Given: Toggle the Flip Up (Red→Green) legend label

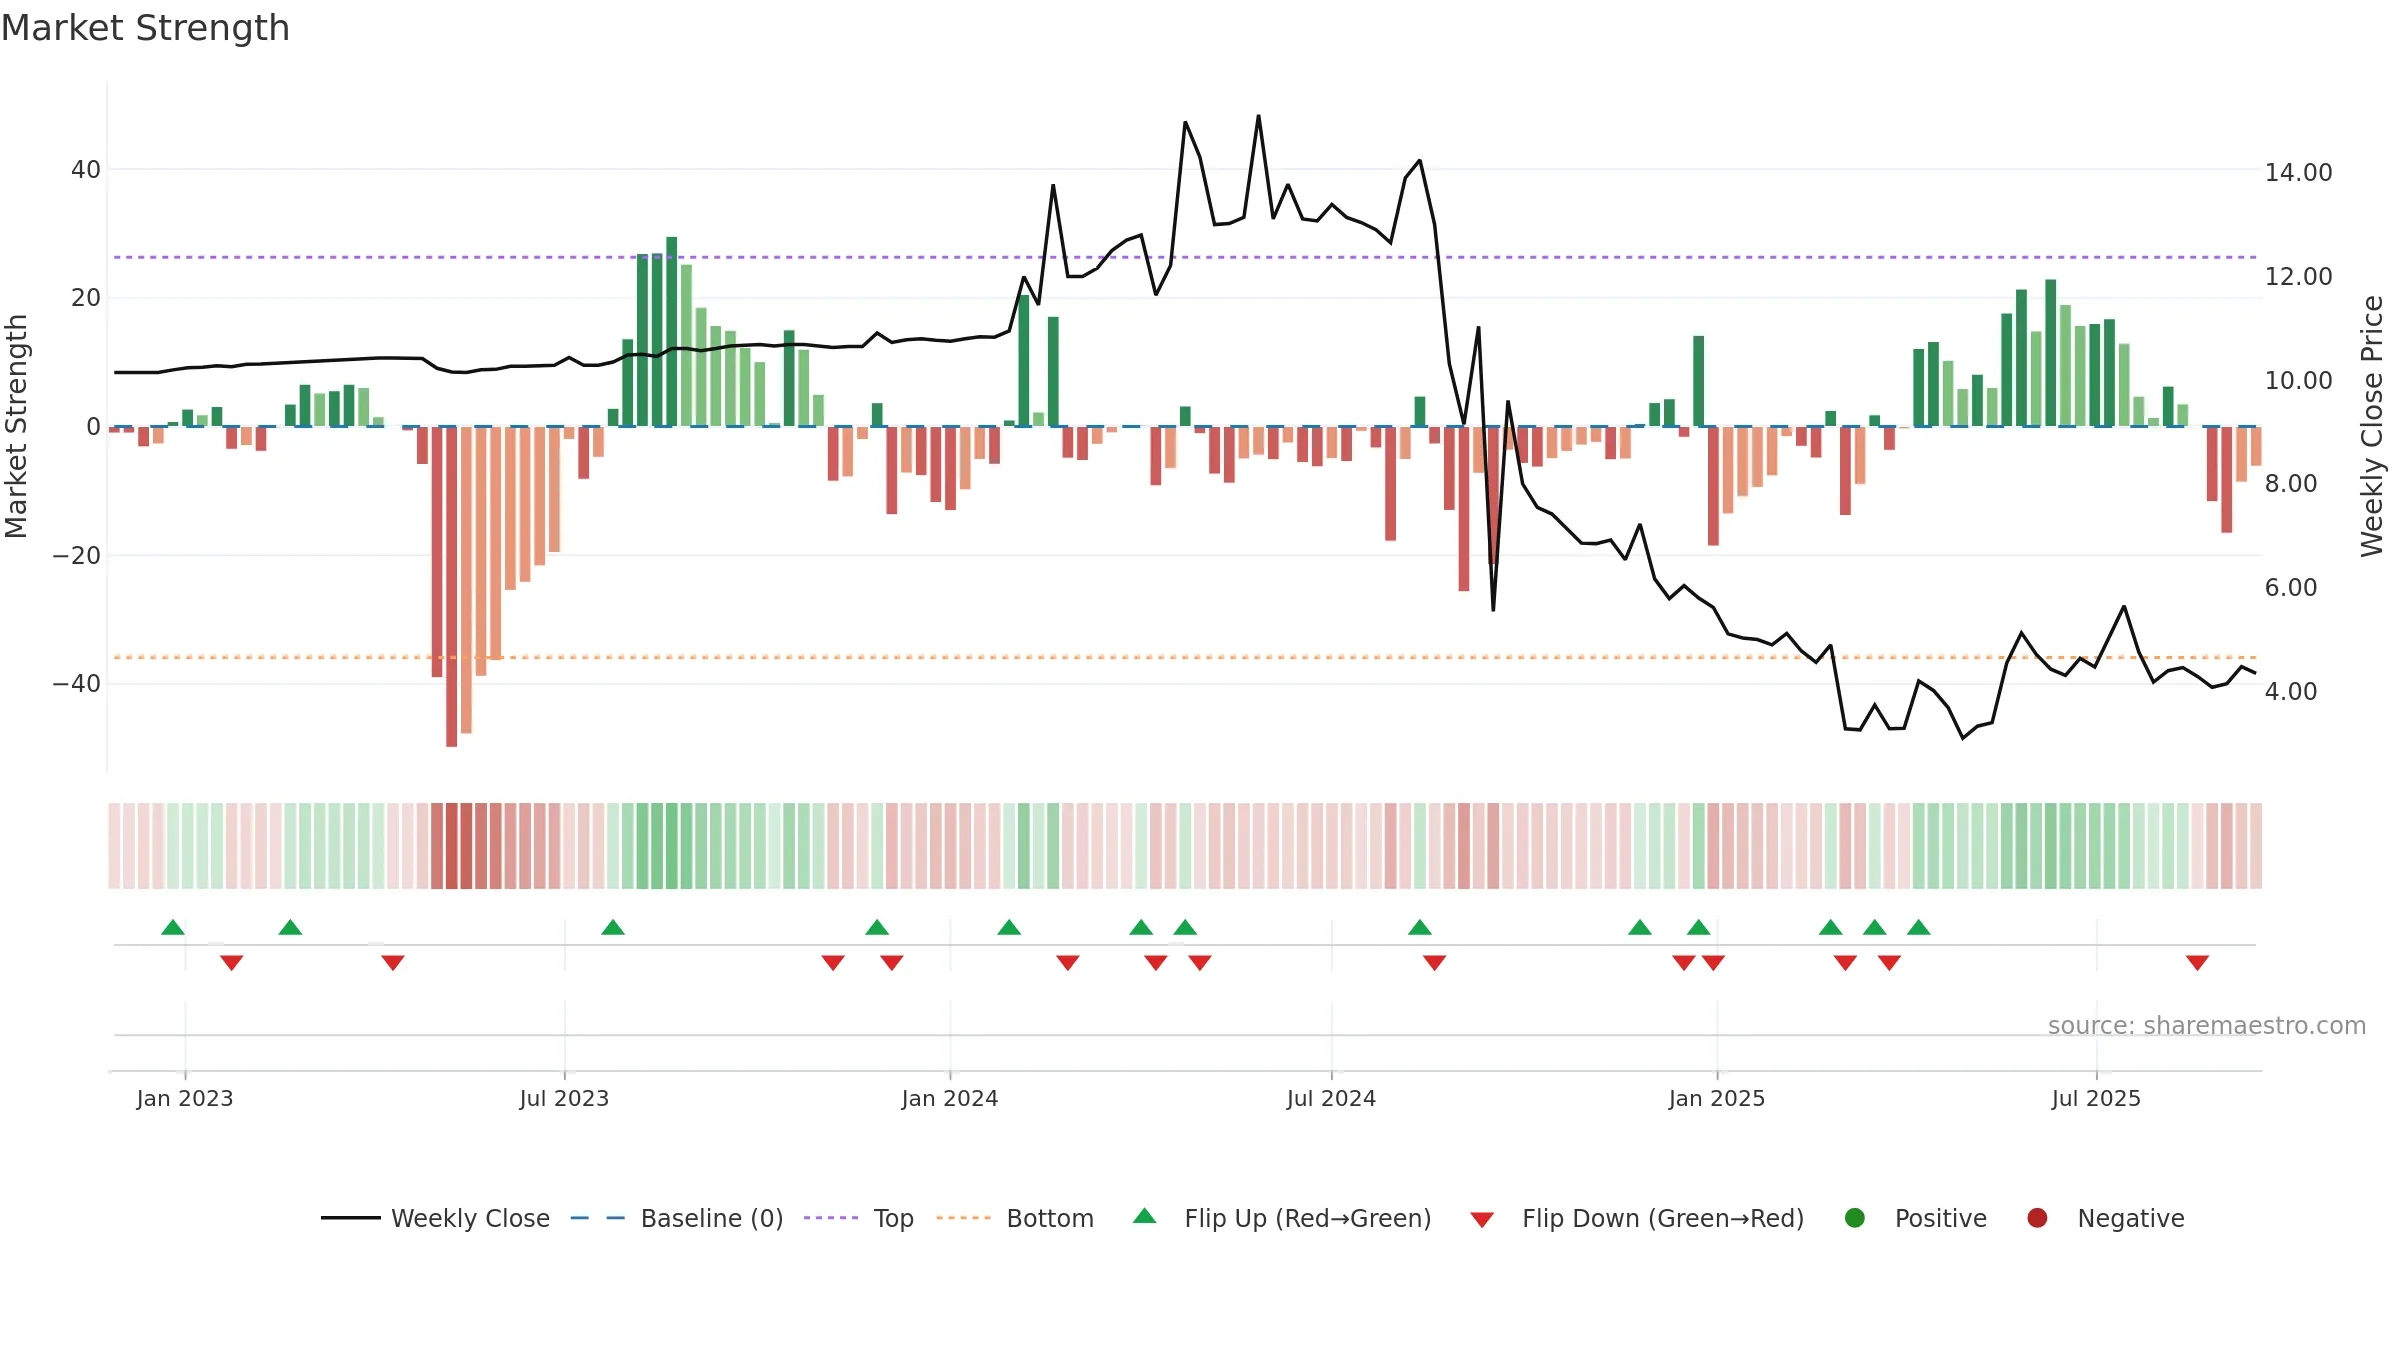Looking at the screenshot, I should coord(1308,1218).
